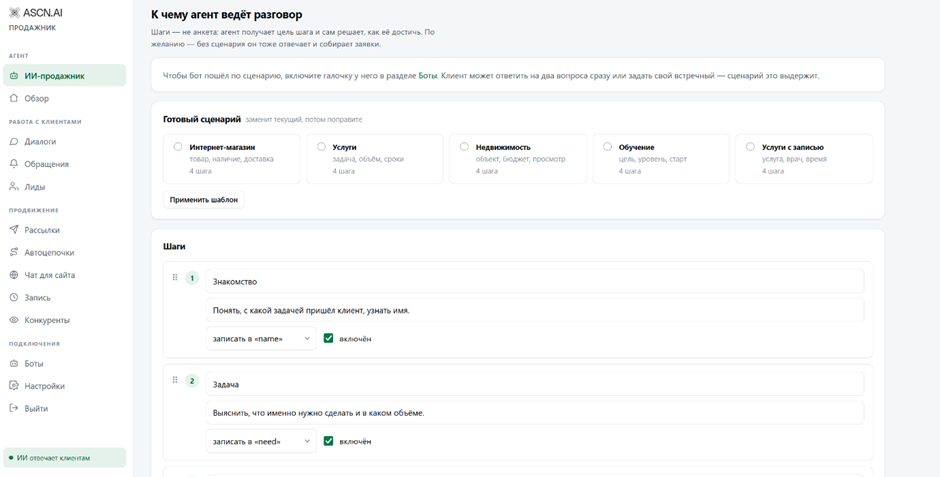Click step number 1 badge
Image resolution: width=940 pixels, height=477 pixels.
[192, 278]
